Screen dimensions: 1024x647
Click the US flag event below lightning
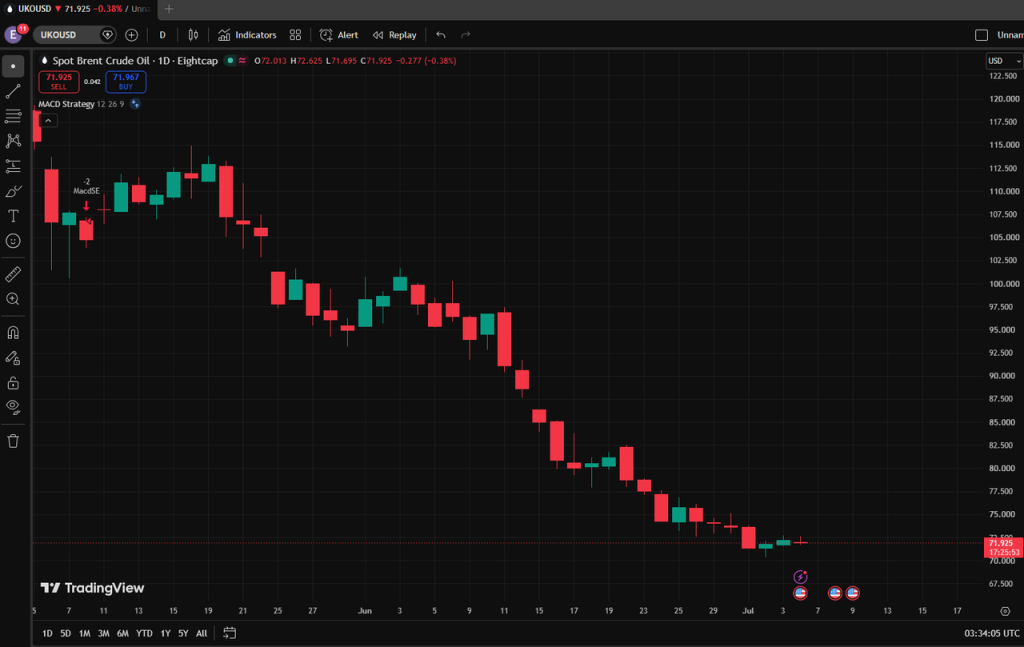pyautogui.click(x=800, y=593)
